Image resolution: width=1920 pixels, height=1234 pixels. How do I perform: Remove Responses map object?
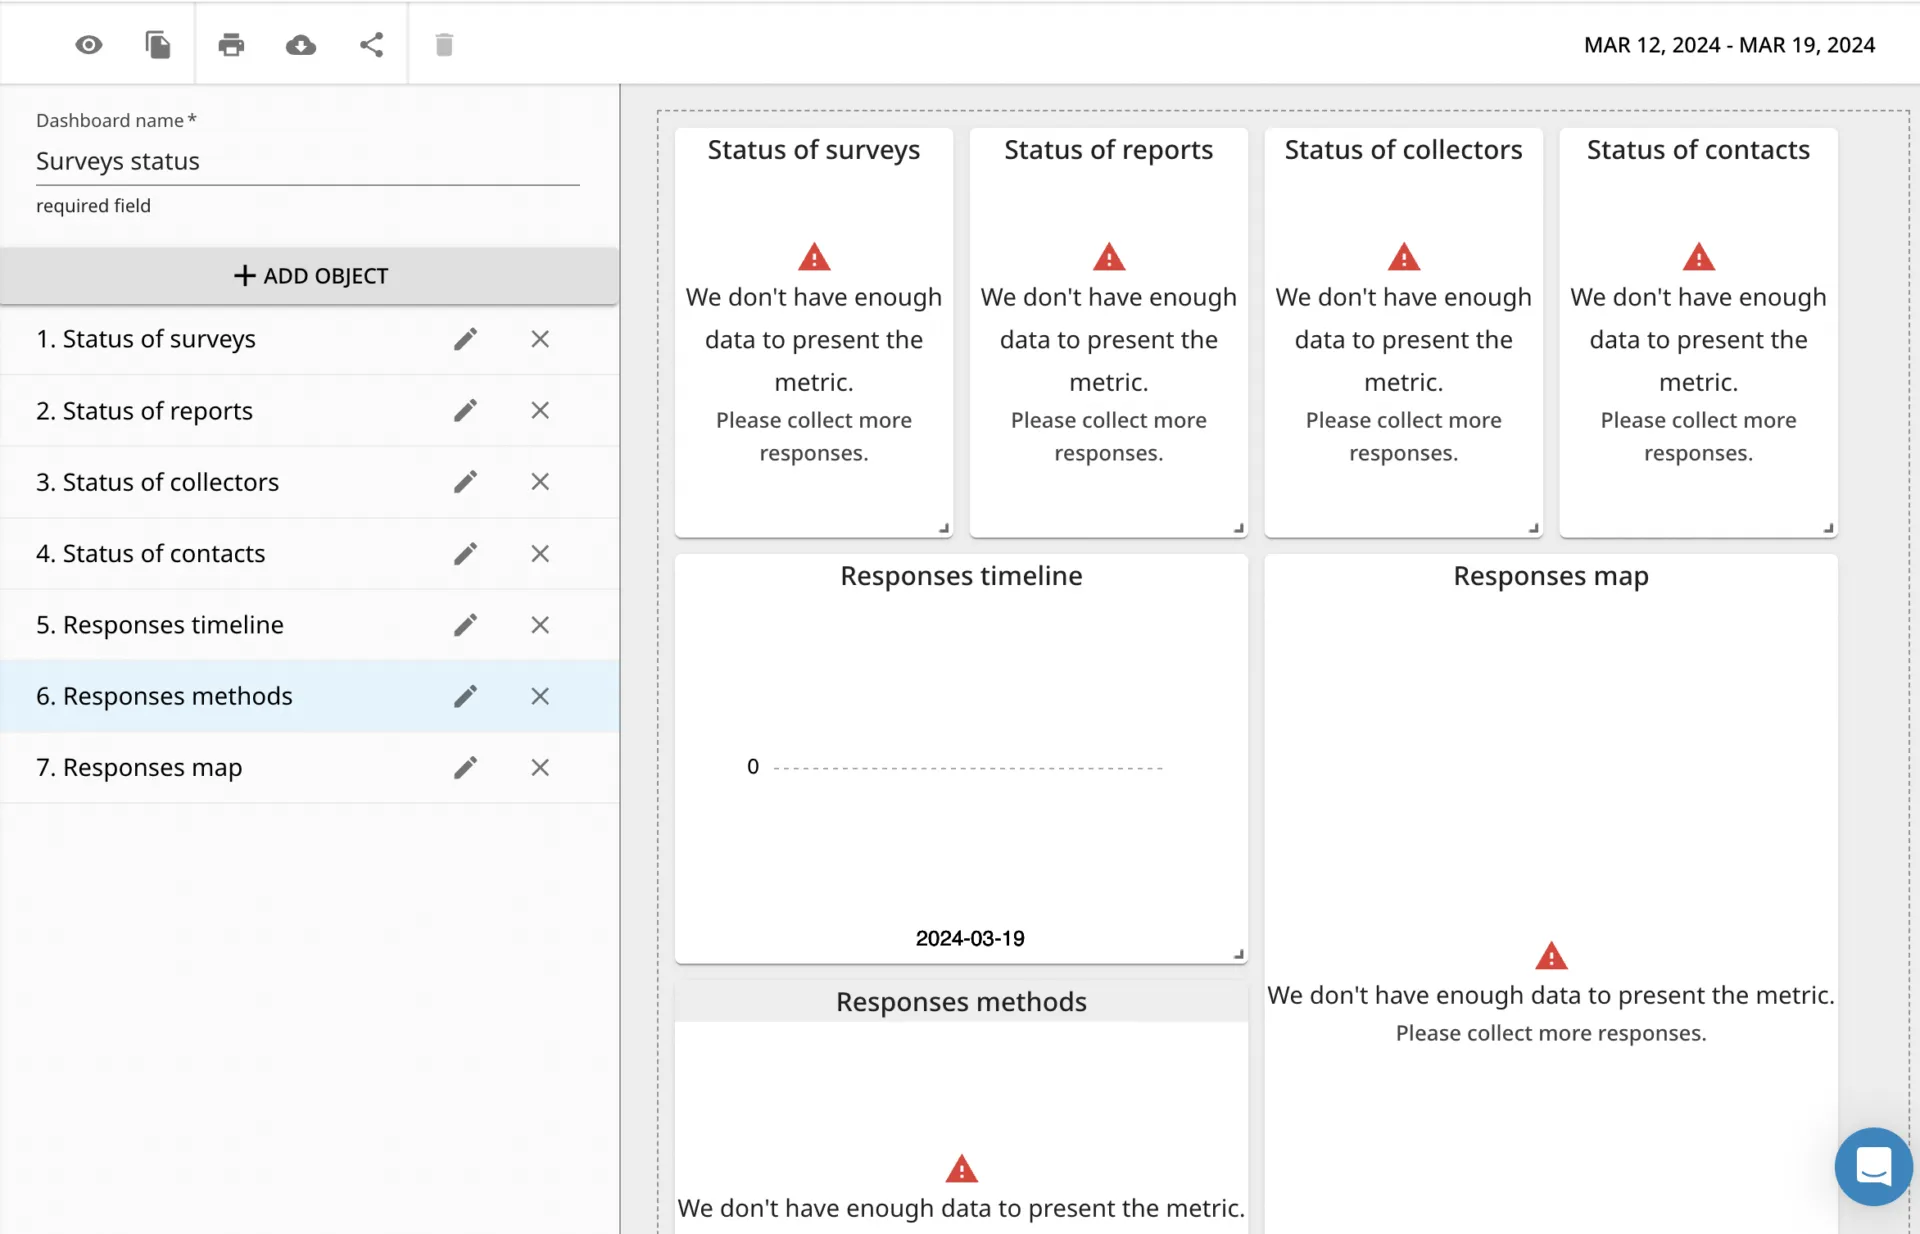pos(540,768)
